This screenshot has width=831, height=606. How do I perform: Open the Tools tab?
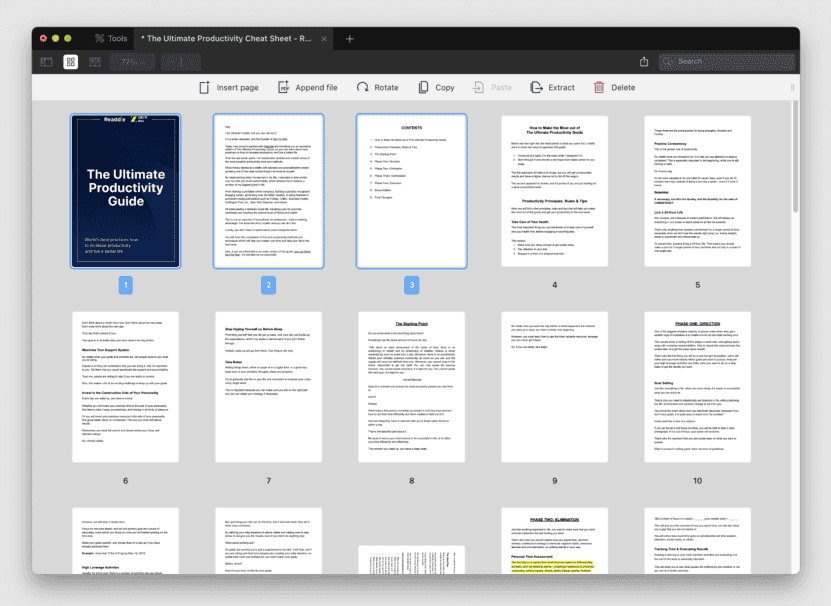(111, 39)
